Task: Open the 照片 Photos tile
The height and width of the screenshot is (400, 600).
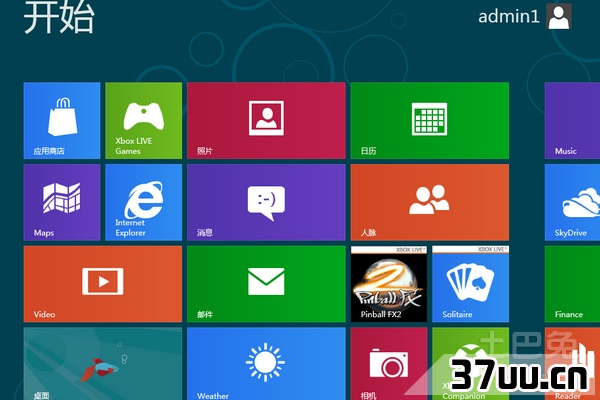Action: [266, 121]
